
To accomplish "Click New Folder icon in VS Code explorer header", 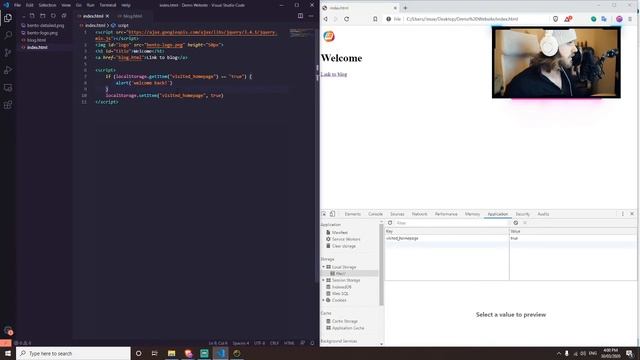I will click(42, 16).
